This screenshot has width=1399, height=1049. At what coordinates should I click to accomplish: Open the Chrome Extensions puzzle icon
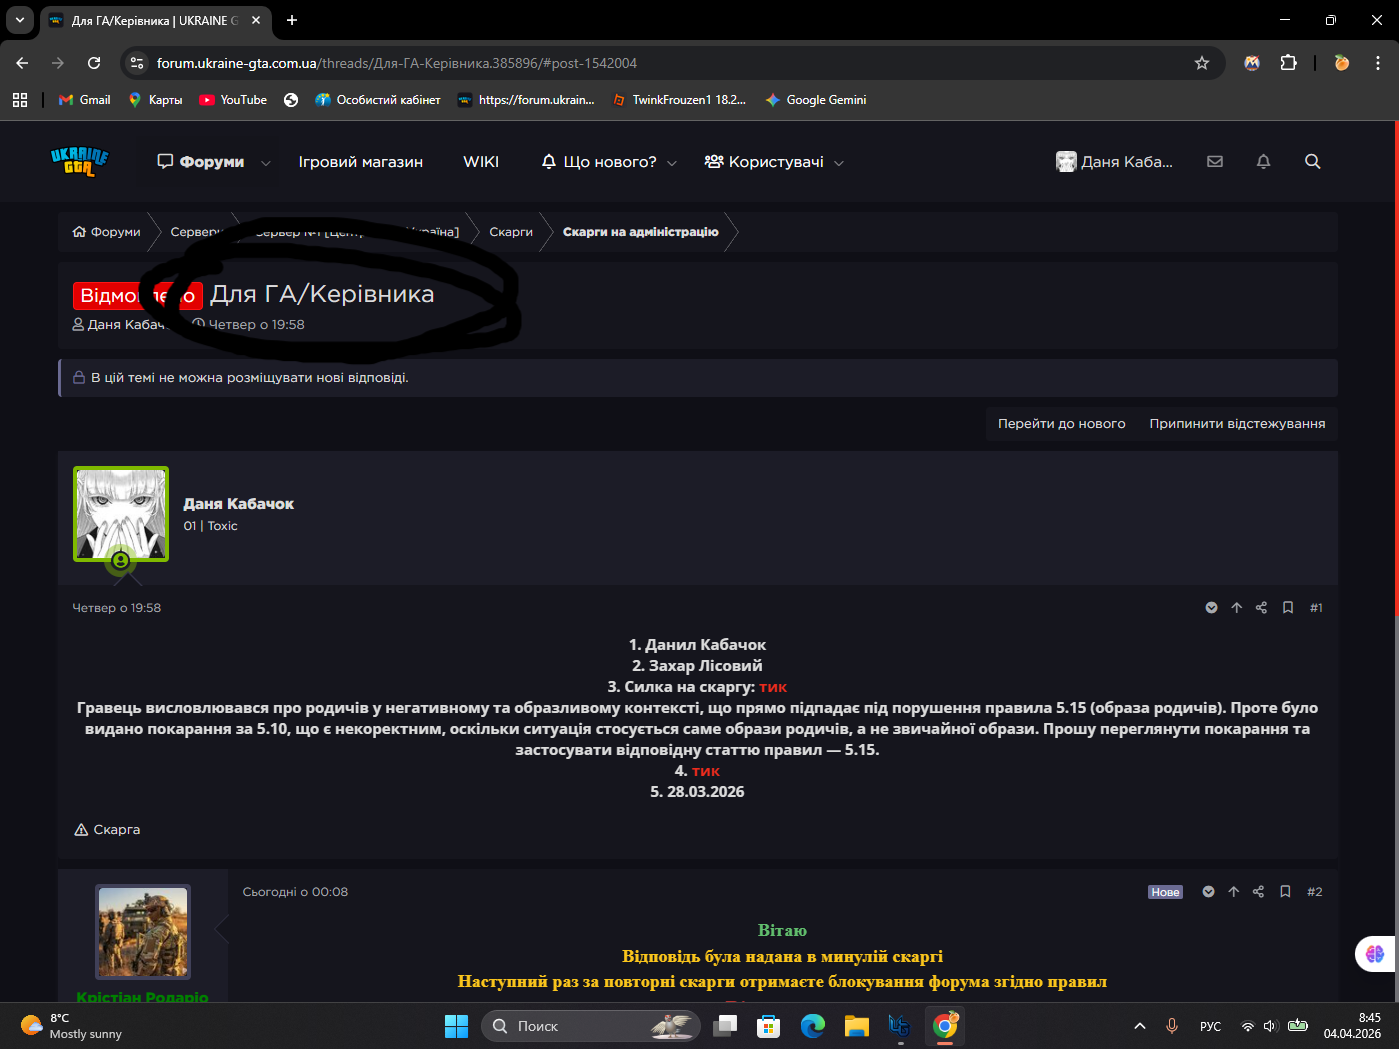pos(1289,63)
